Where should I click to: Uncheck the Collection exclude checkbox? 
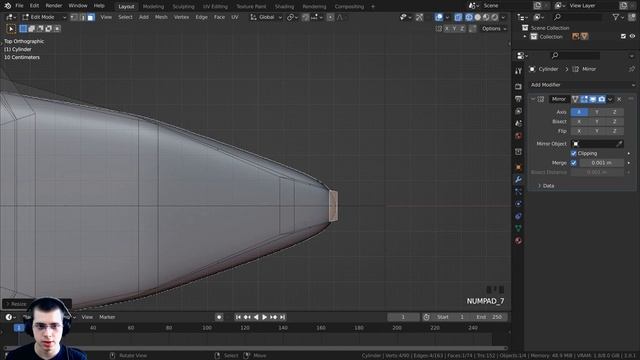point(623,36)
